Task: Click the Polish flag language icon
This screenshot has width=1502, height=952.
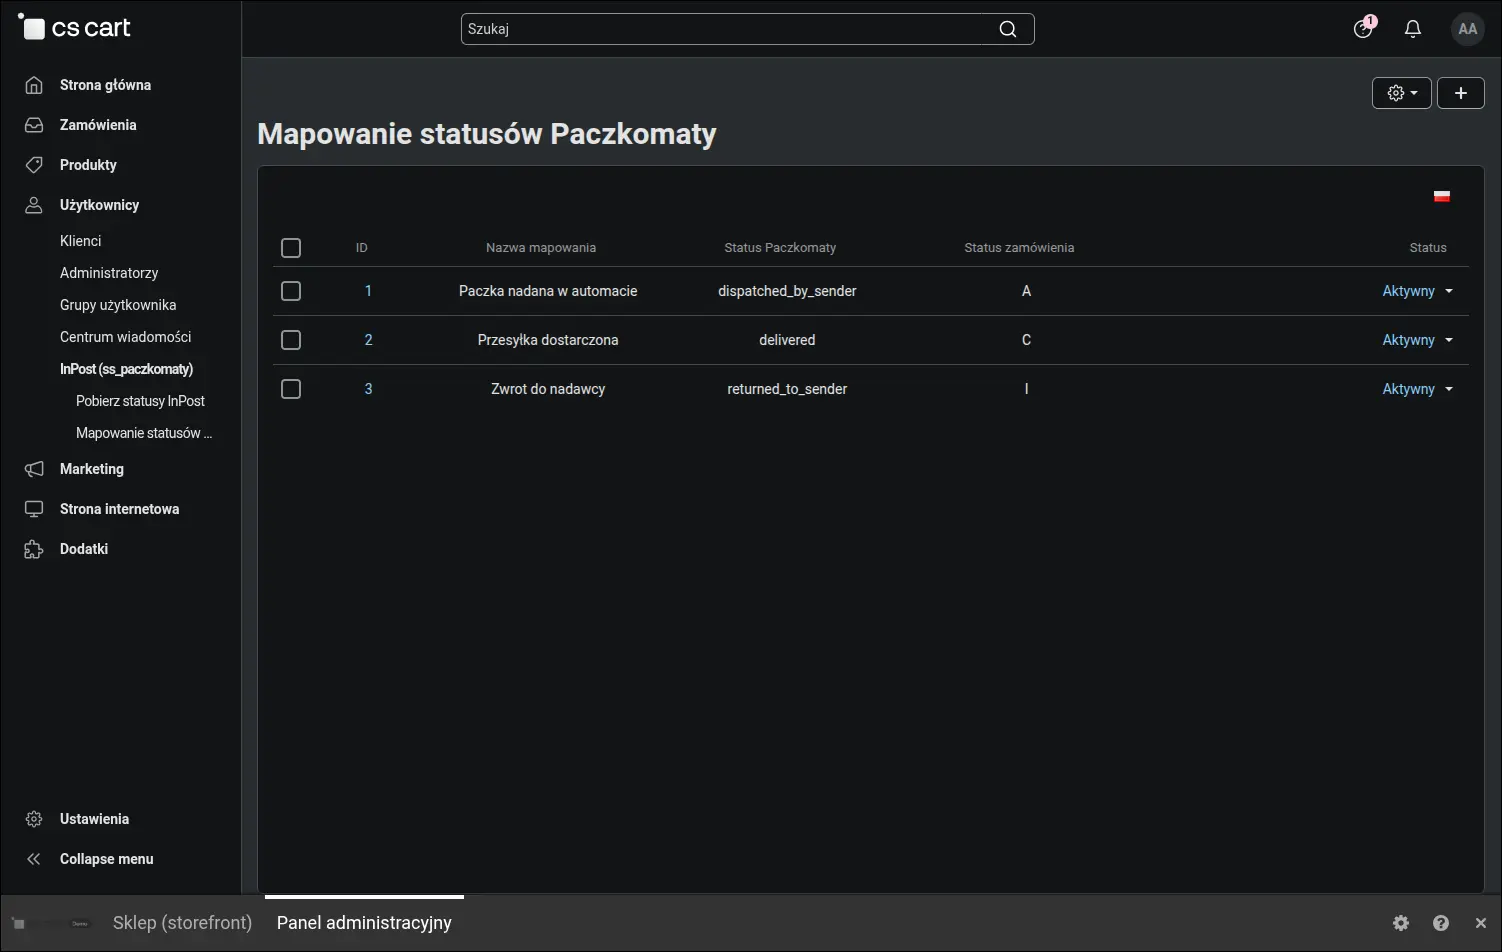Action: pos(1442,196)
